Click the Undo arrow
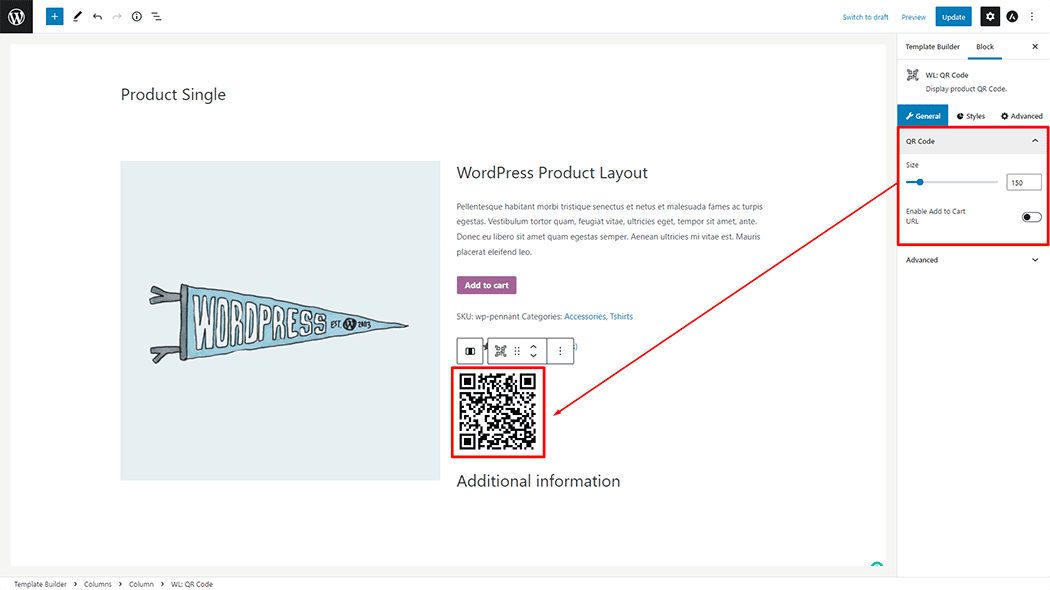The width and height of the screenshot is (1050, 590). click(97, 17)
